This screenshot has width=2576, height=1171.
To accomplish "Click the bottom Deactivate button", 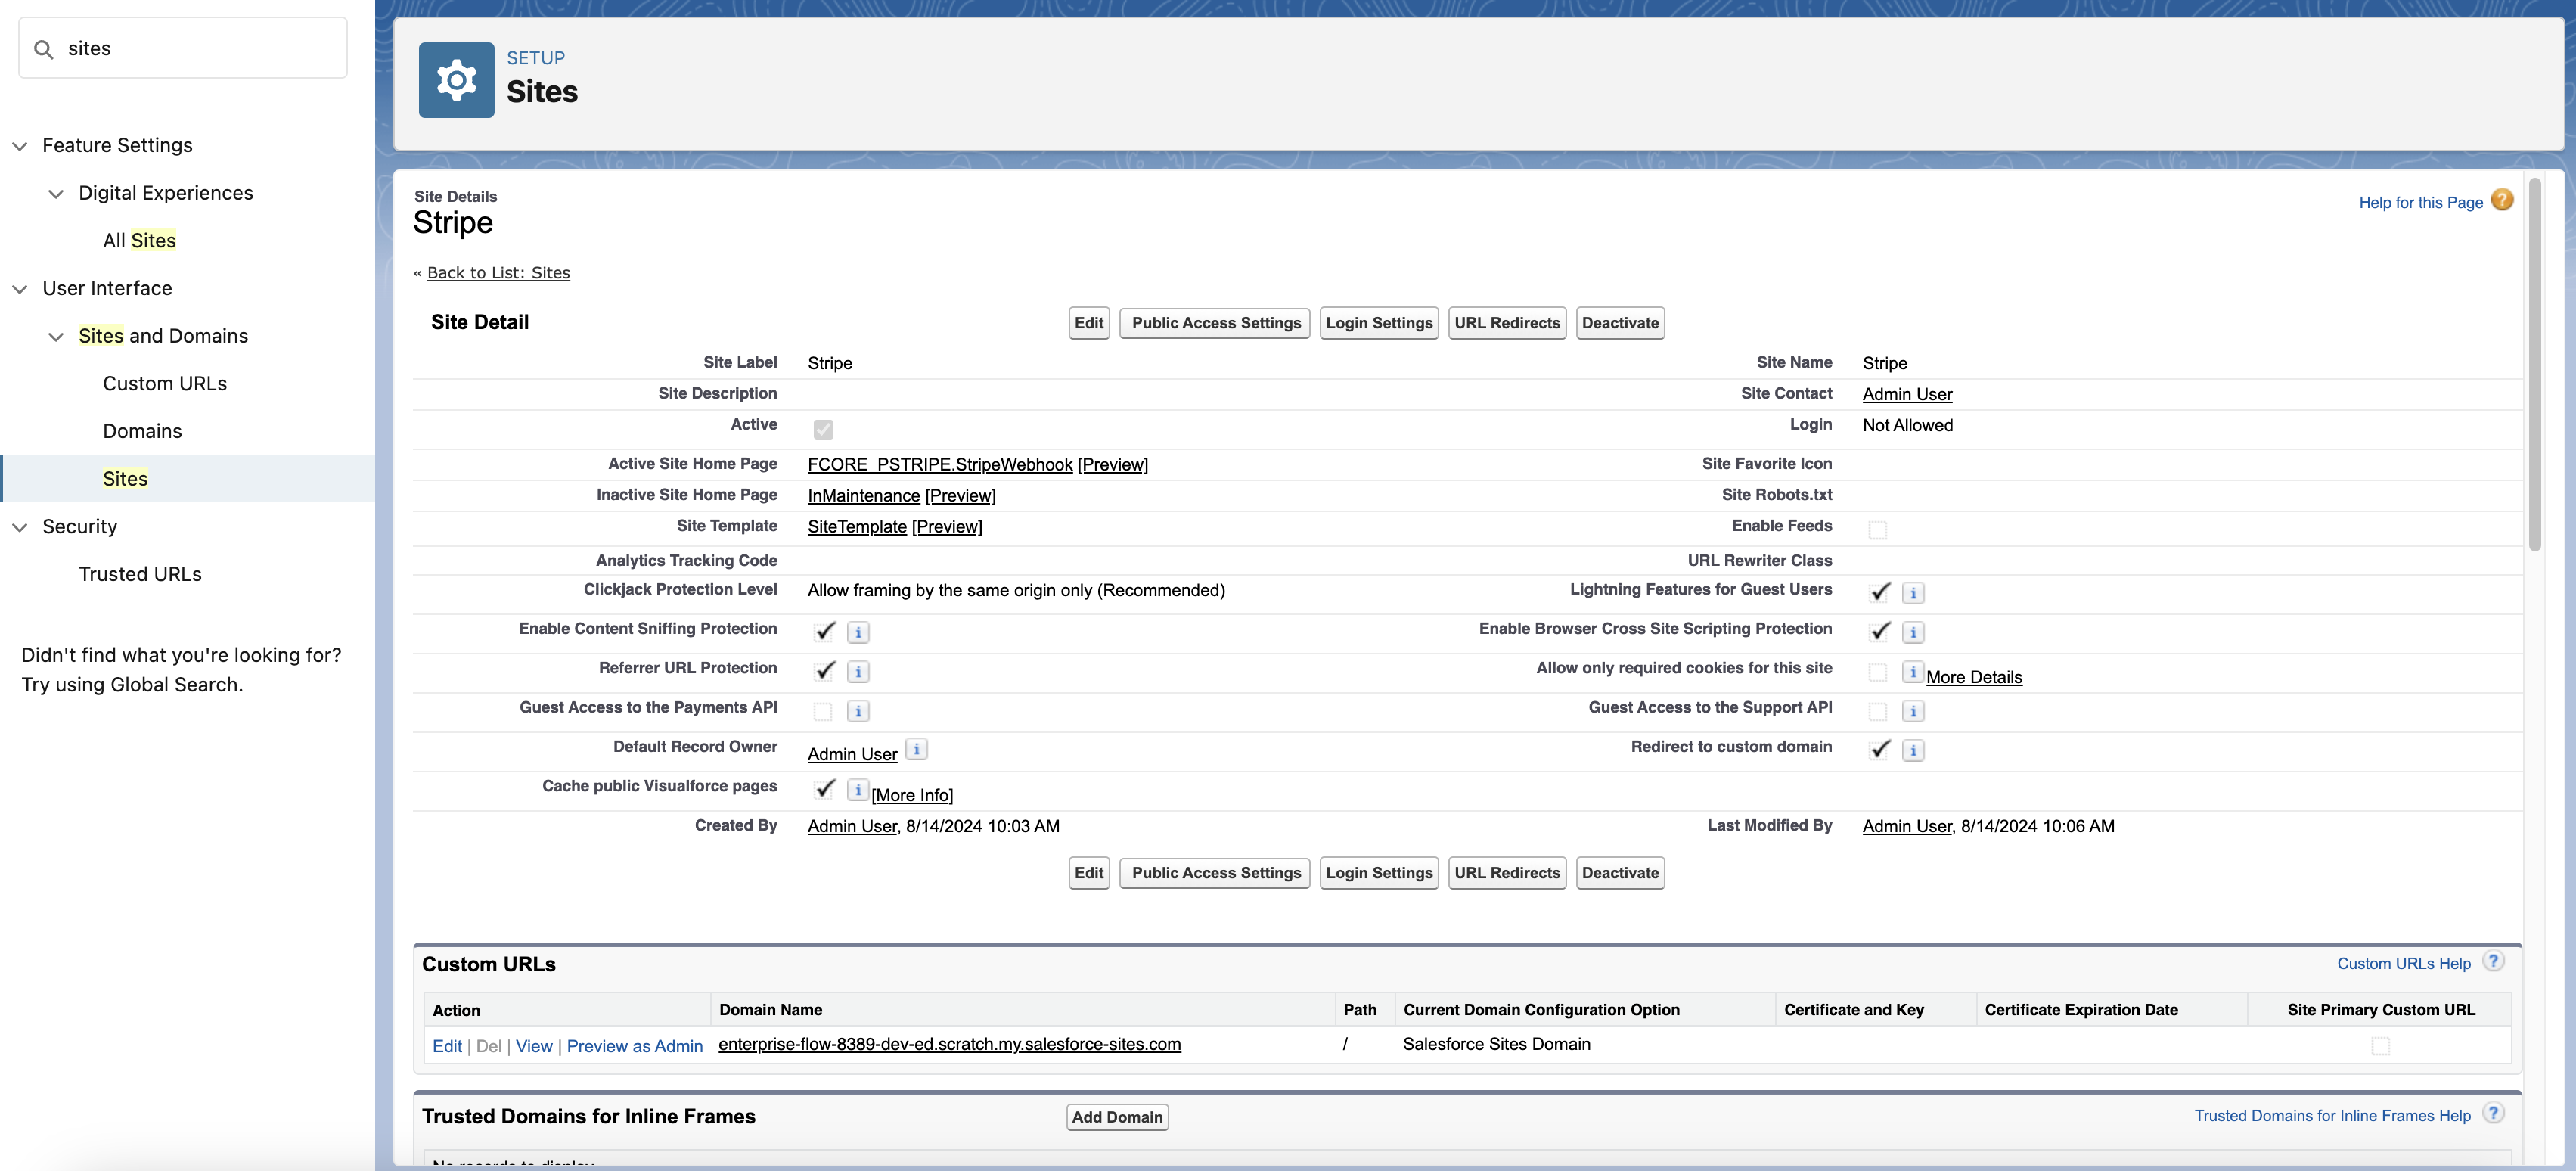I will pyautogui.click(x=1620, y=873).
